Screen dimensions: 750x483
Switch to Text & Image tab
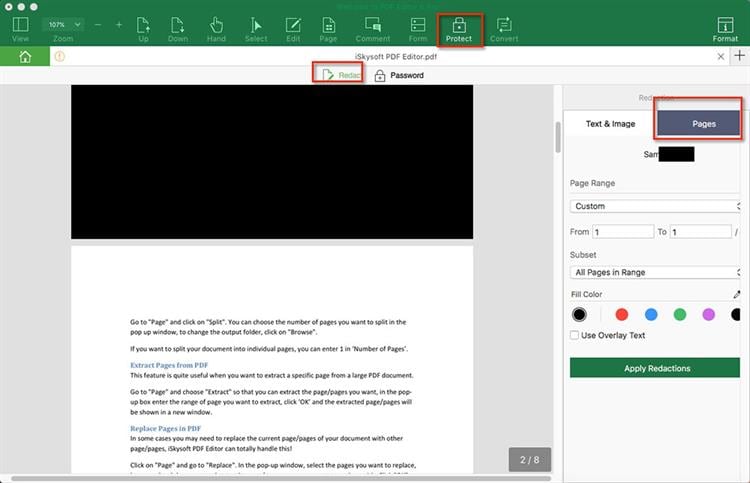610,124
